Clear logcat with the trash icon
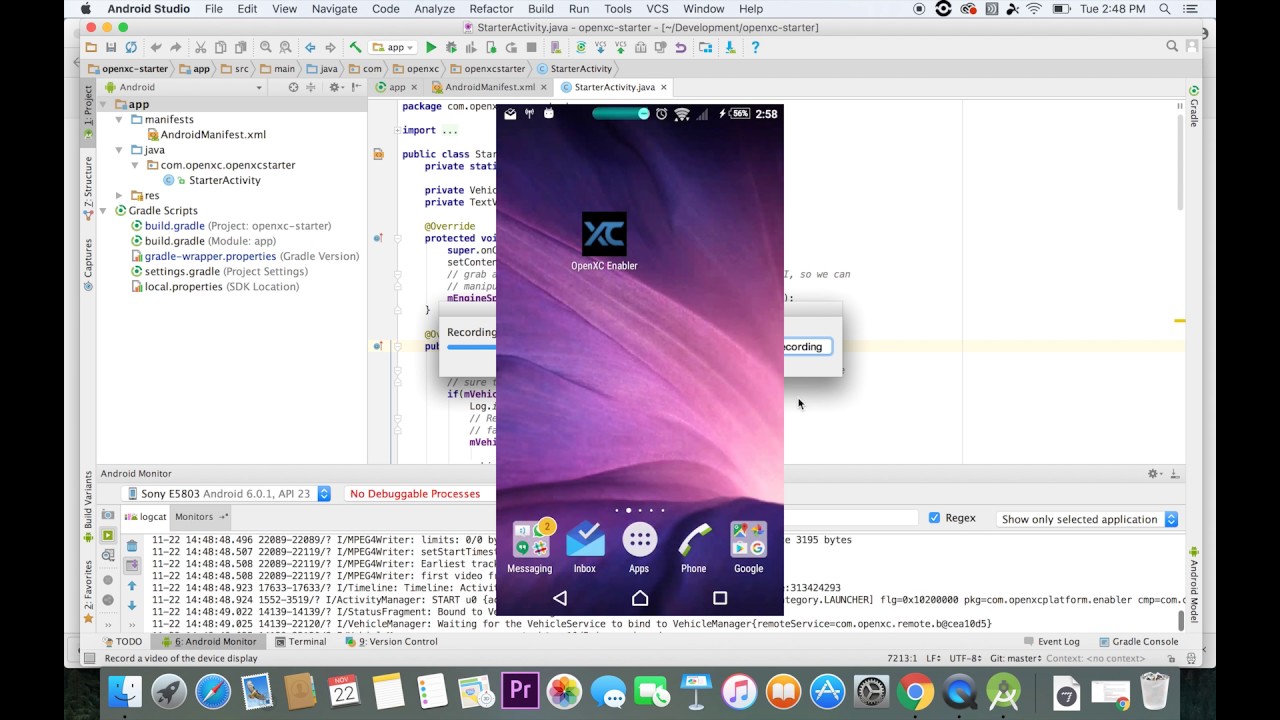 coord(132,546)
